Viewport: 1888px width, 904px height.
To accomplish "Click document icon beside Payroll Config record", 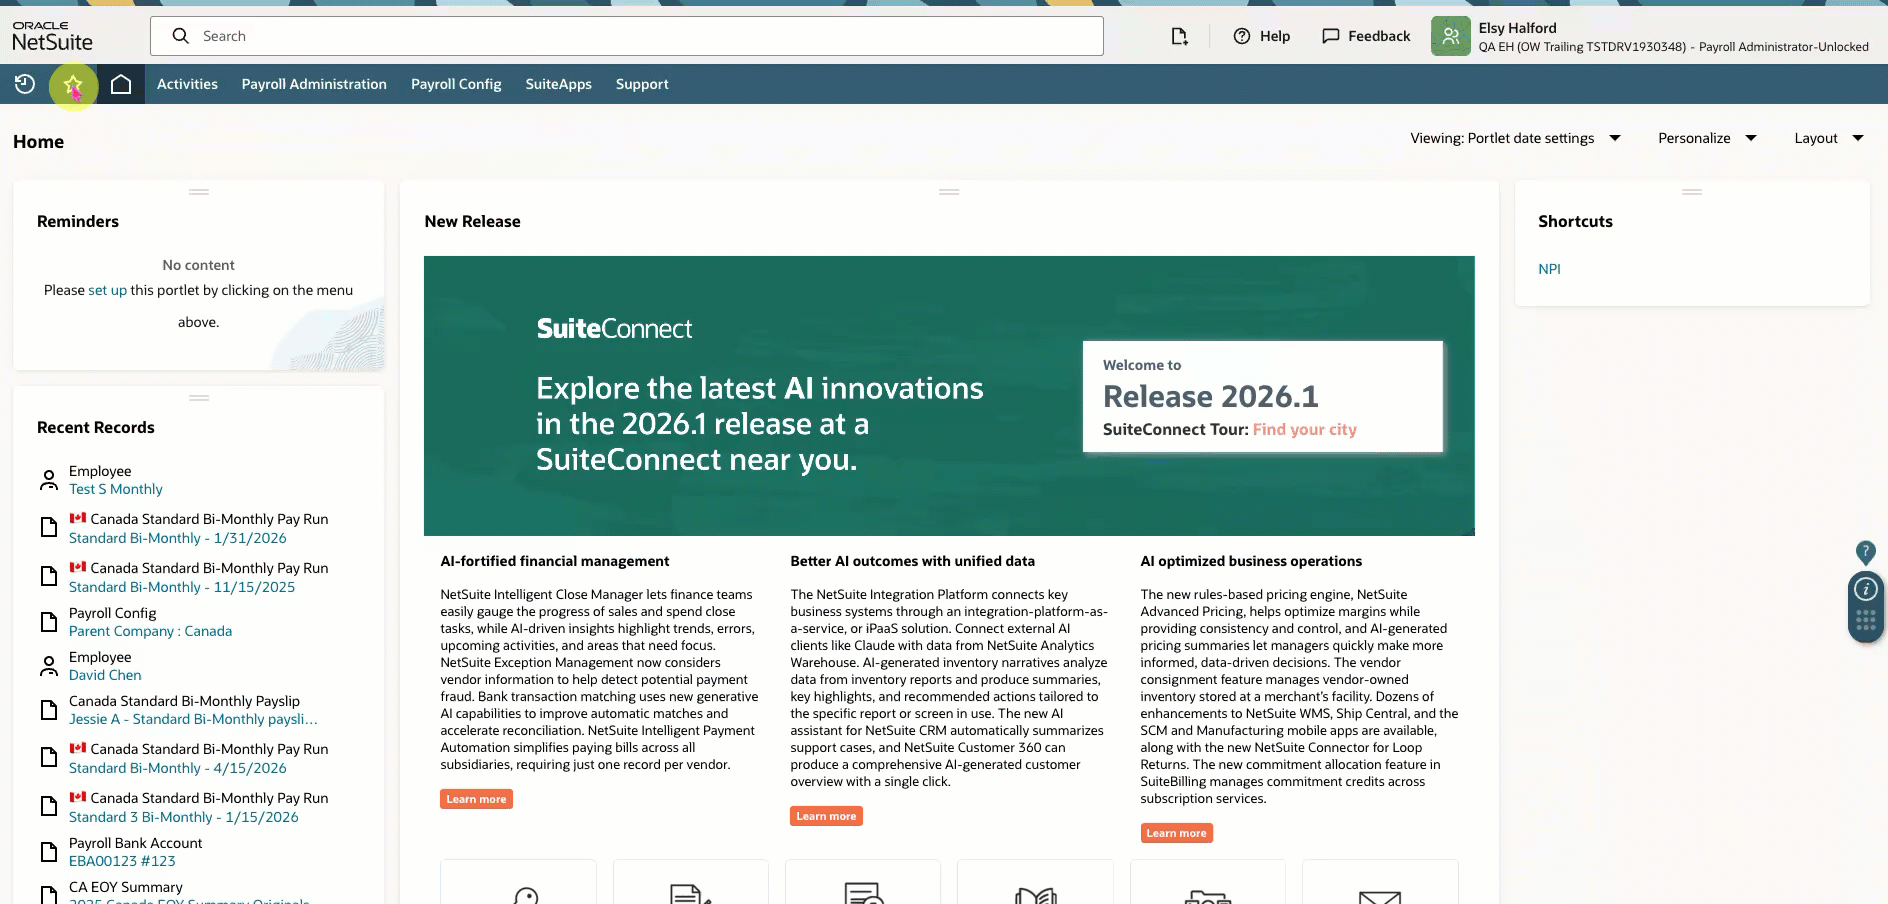I will [x=48, y=622].
